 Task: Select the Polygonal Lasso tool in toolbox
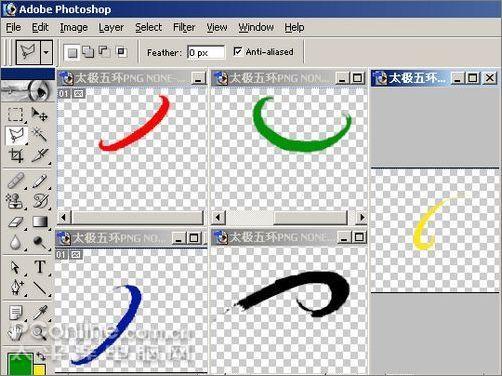coord(16,135)
